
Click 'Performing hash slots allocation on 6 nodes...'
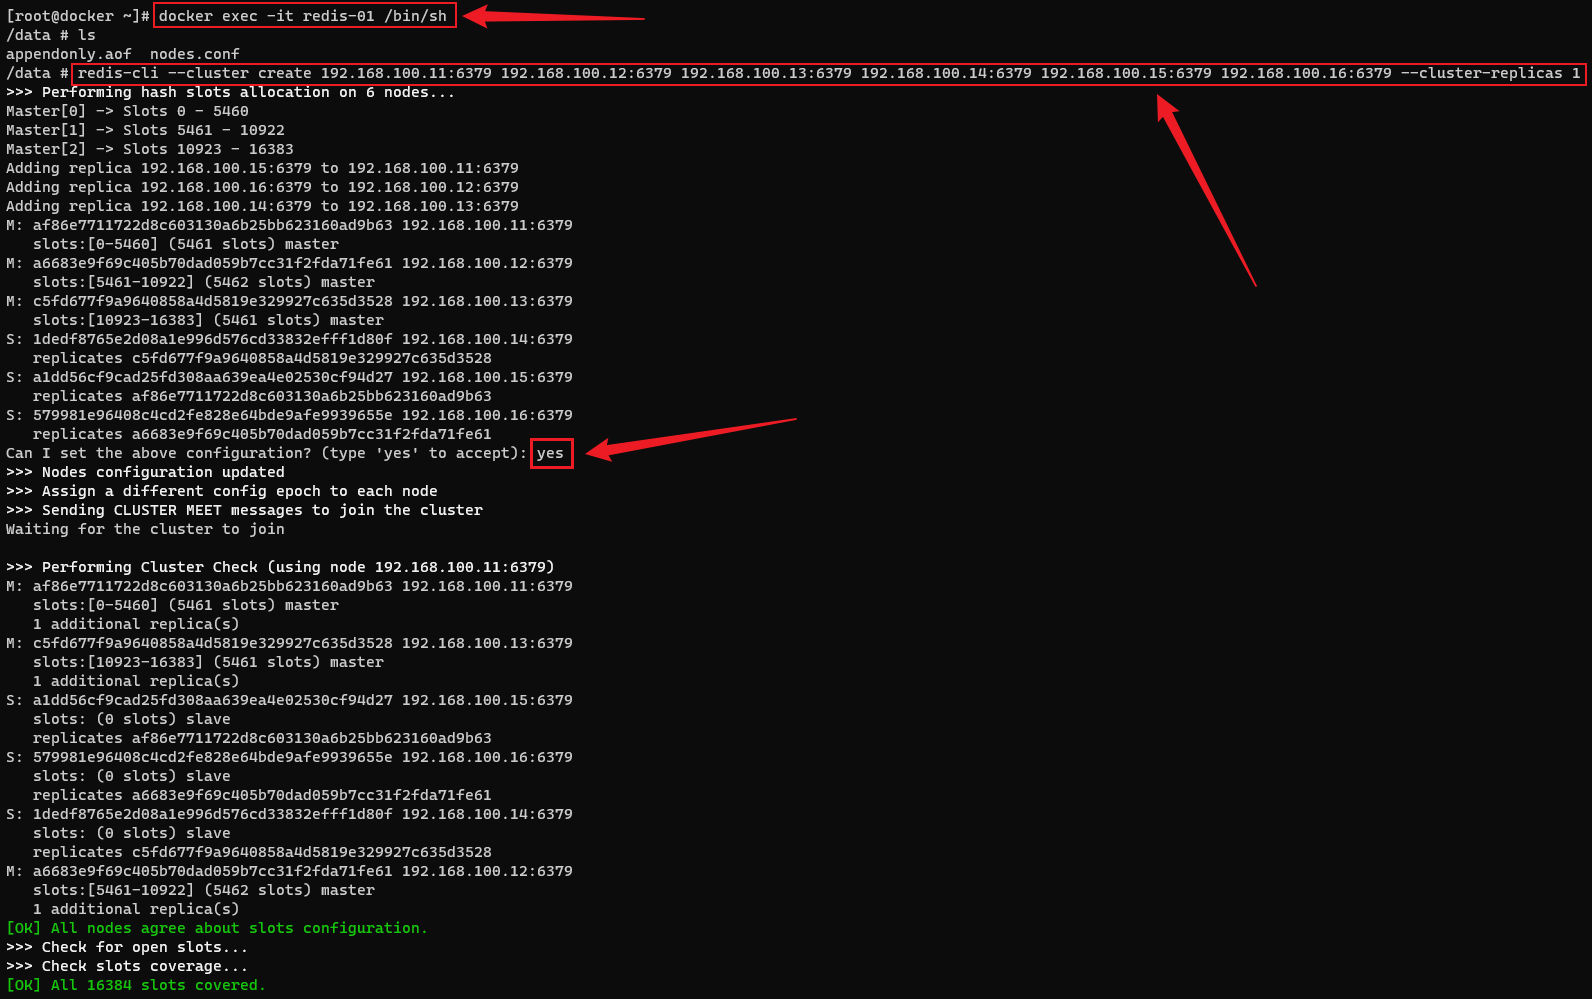248,92
